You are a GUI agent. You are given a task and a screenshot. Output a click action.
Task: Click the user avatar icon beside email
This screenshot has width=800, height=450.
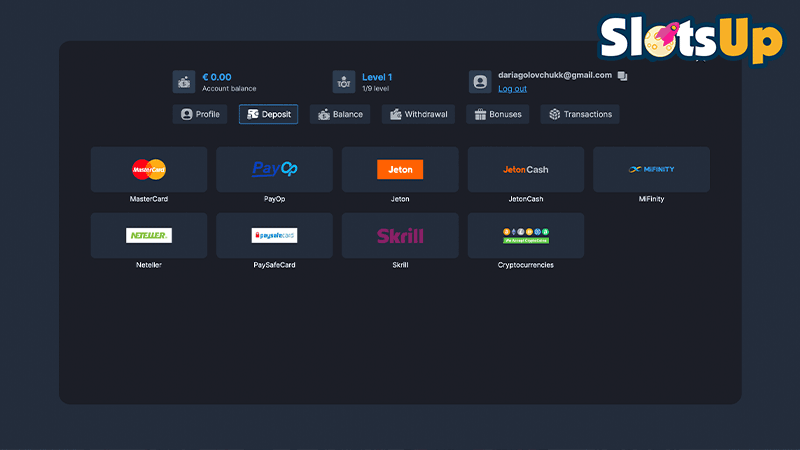(x=480, y=82)
